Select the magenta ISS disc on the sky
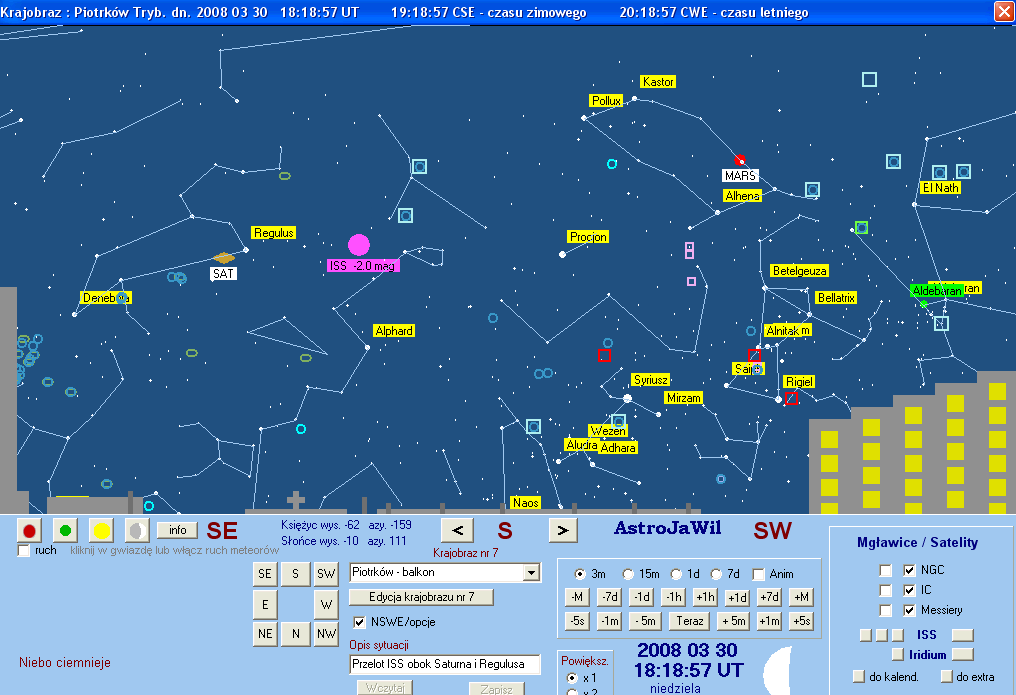The image size is (1016, 695). click(x=358, y=245)
